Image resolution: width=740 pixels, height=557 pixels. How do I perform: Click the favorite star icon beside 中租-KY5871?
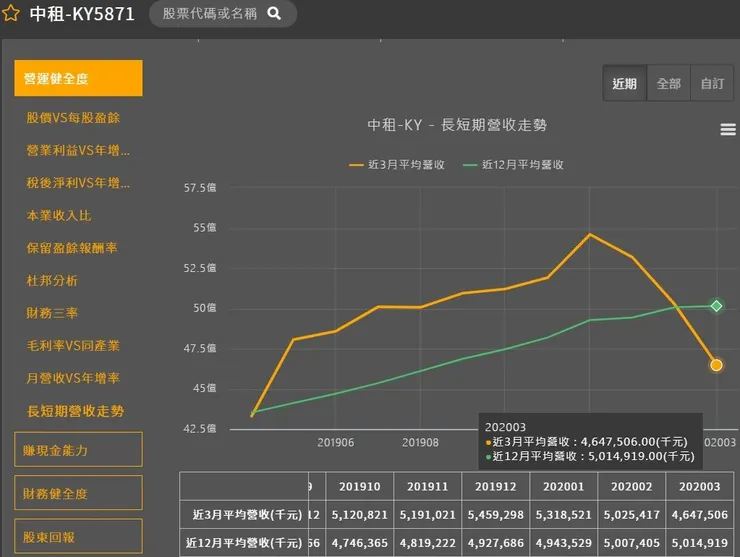pyautogui.click(x=10, y=13)
